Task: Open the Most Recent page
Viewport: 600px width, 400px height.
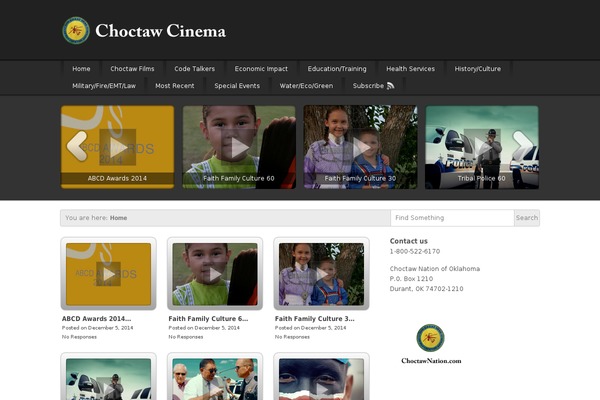Action: (174, 86)
